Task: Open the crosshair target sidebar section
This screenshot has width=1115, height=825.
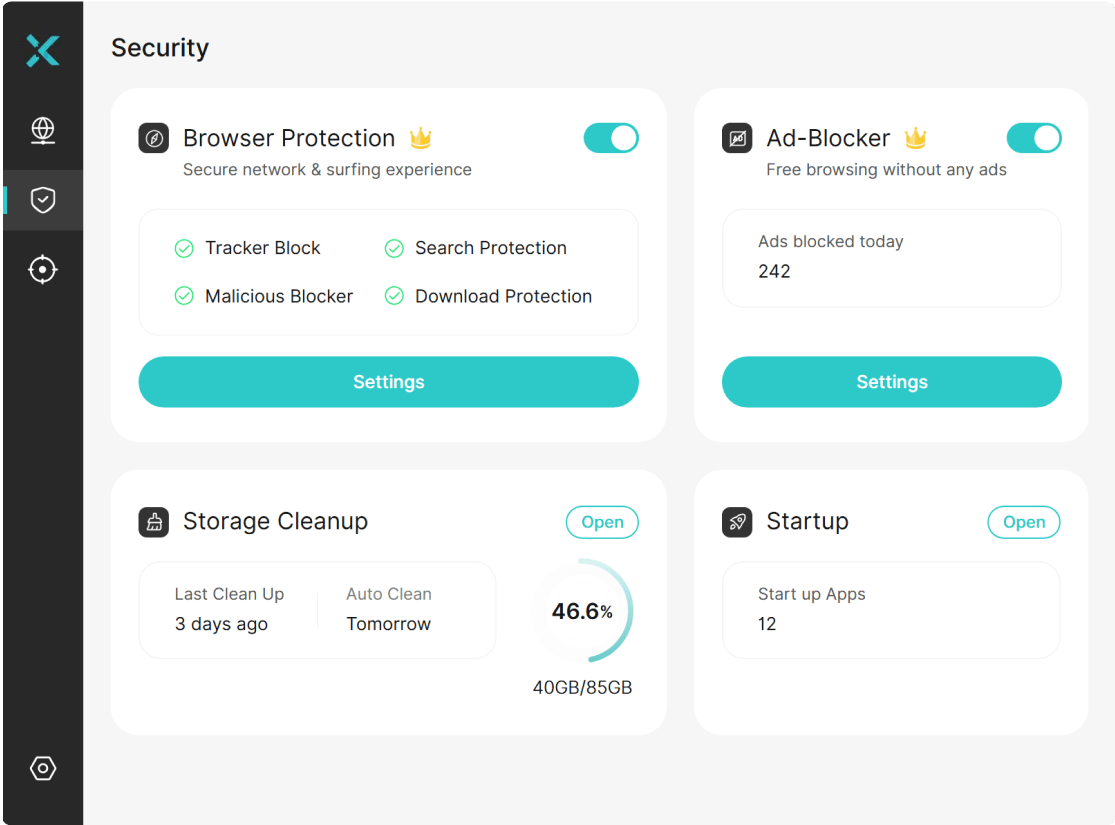Action: tap(43, 270)
